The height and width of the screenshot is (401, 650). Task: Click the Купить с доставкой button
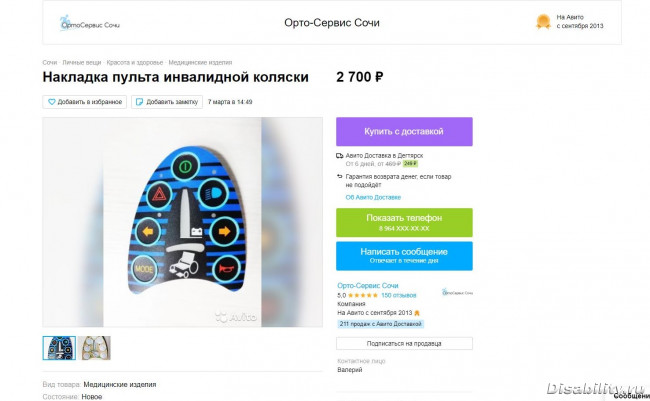click(404, 131)
